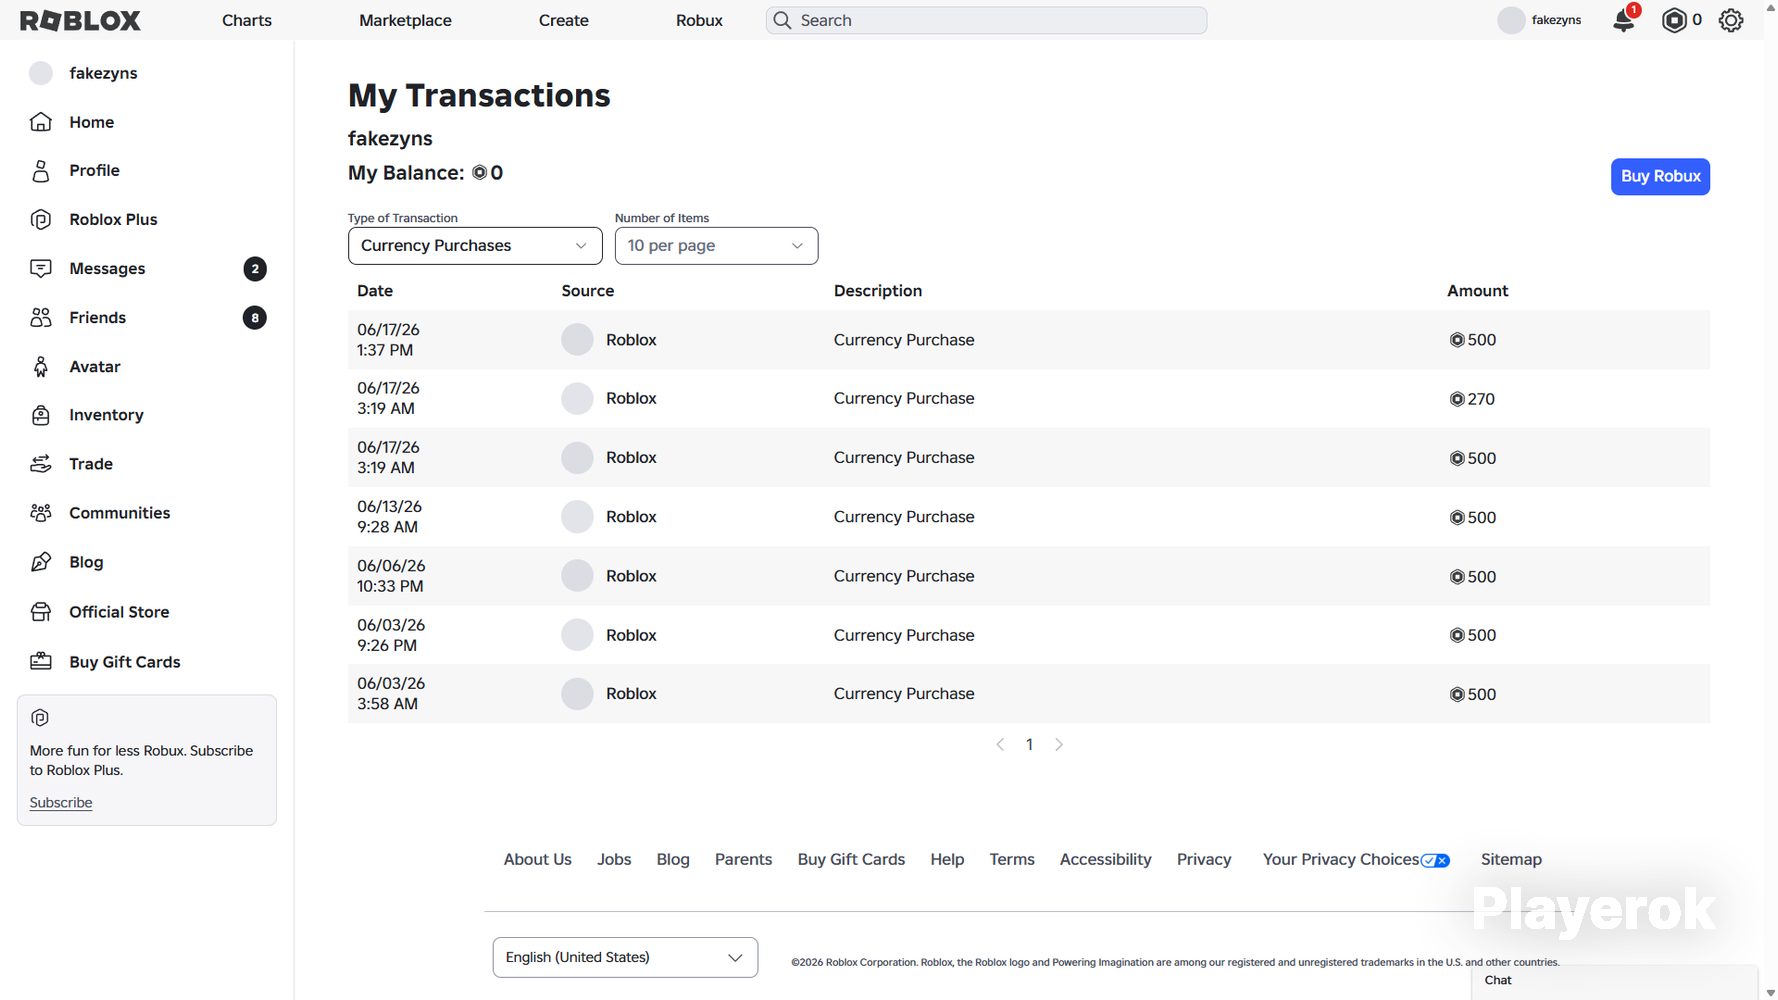
Task: Click the header user avatar
Action: click(x=1511, y=20)
